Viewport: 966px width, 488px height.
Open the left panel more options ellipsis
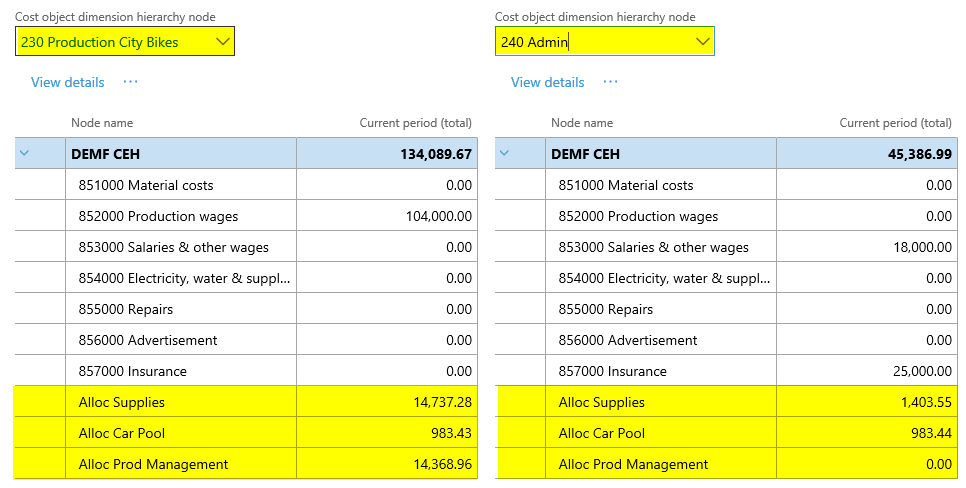coord(130,82)
